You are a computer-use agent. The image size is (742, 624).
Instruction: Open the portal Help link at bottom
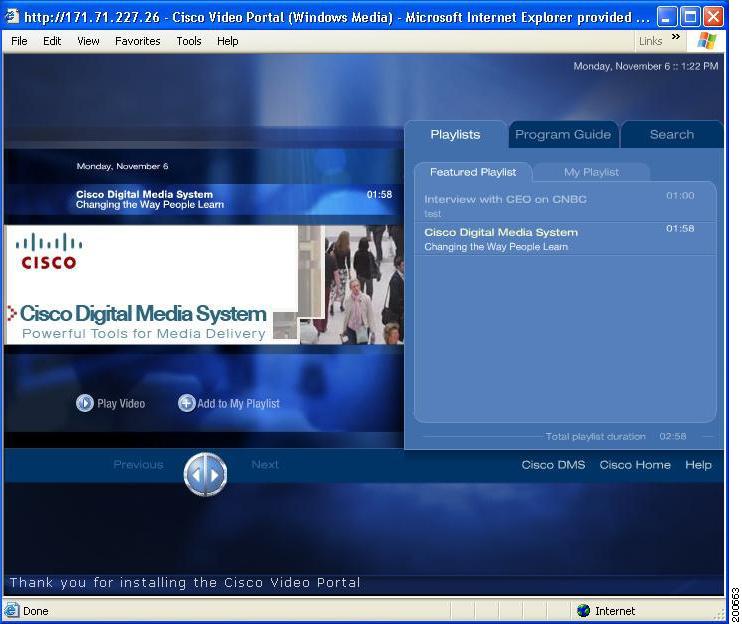click(x=698, y=465)
